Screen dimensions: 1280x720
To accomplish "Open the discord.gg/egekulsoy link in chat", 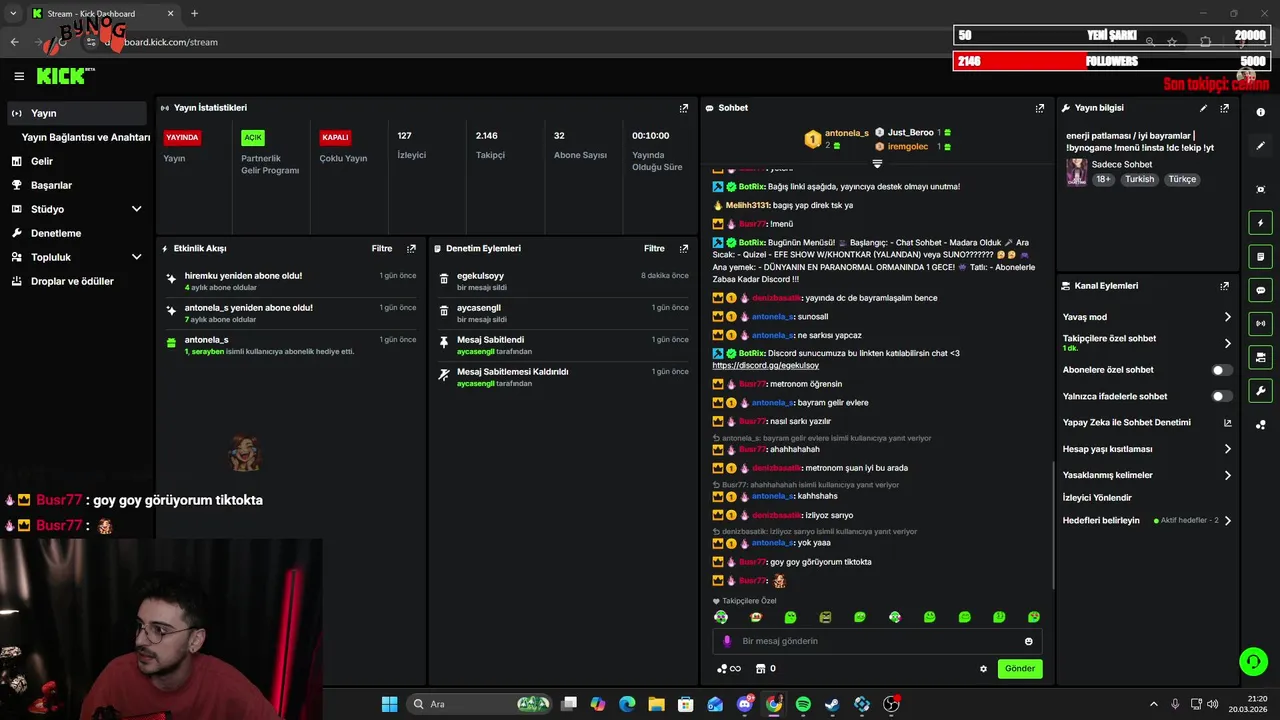I will [765, 365].
